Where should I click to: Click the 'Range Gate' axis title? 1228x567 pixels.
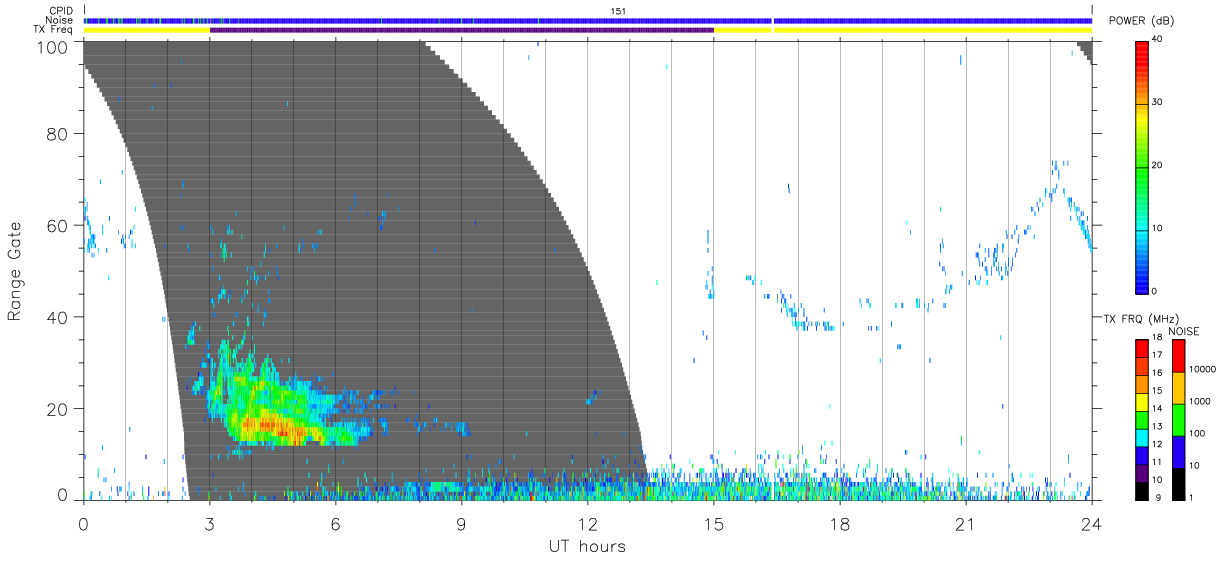[15, 272]
